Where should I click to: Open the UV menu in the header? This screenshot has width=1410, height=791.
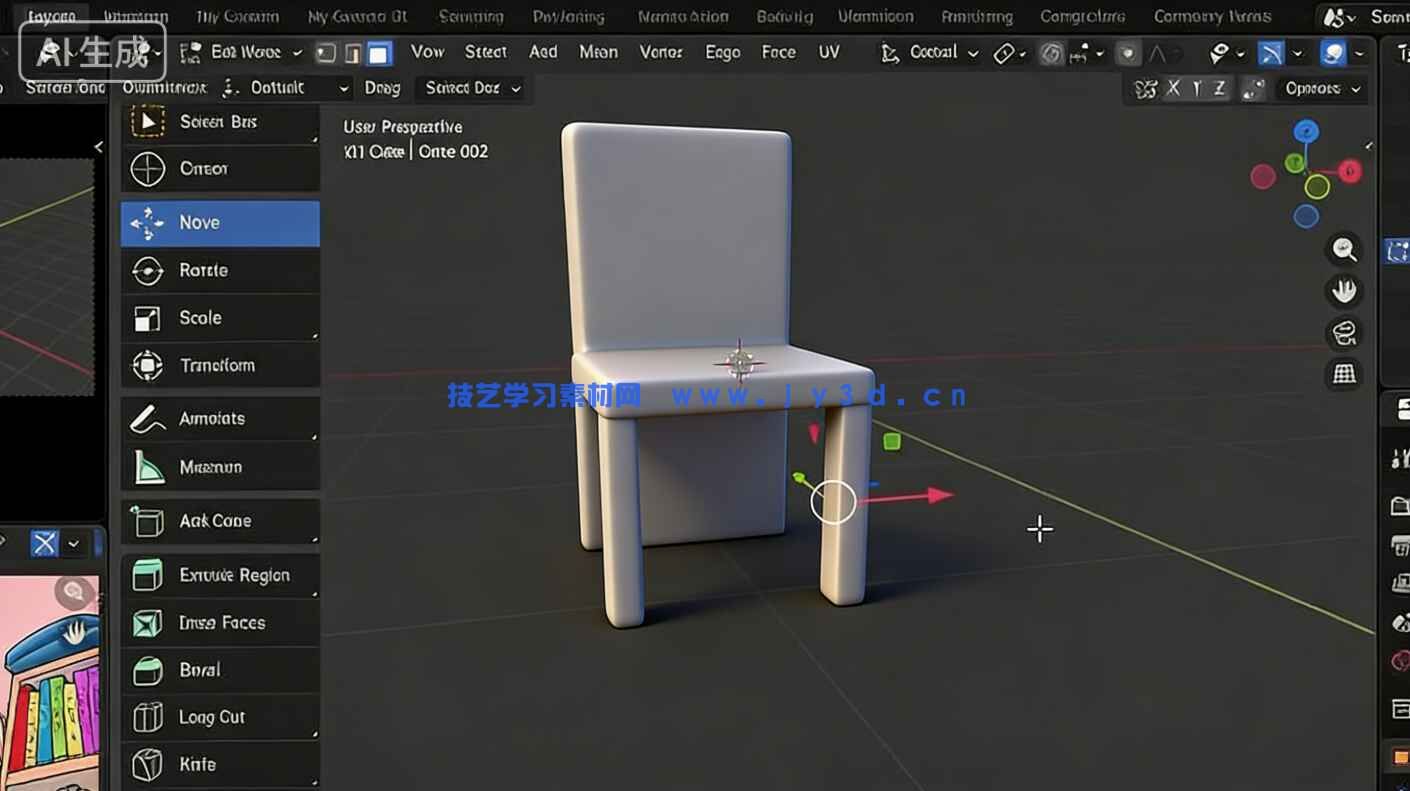click(x=829, y=52)
